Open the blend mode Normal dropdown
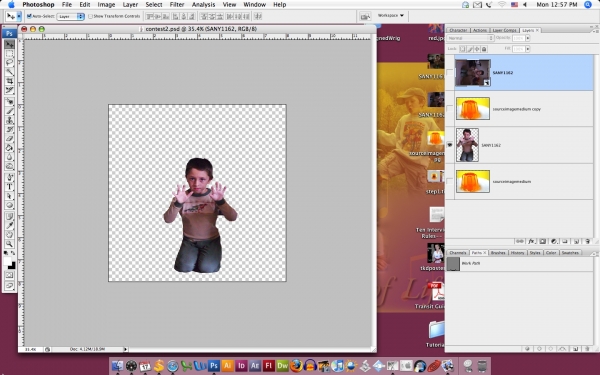Viewport: 600px width, 375px height. [470, 38]
